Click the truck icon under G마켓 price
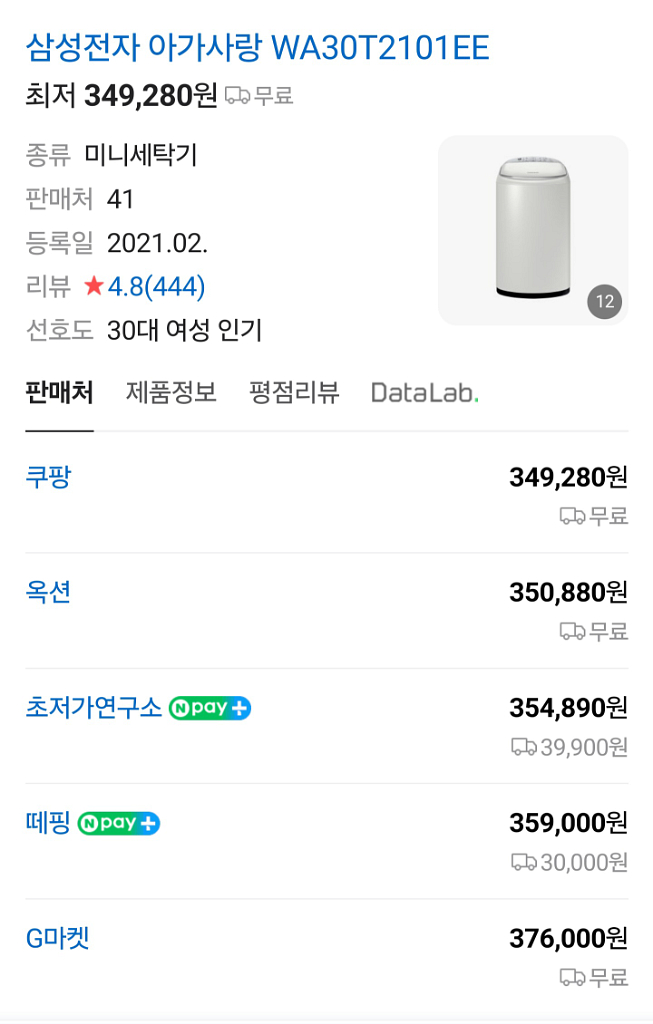 pyautogui.click(x=572, y=977)
